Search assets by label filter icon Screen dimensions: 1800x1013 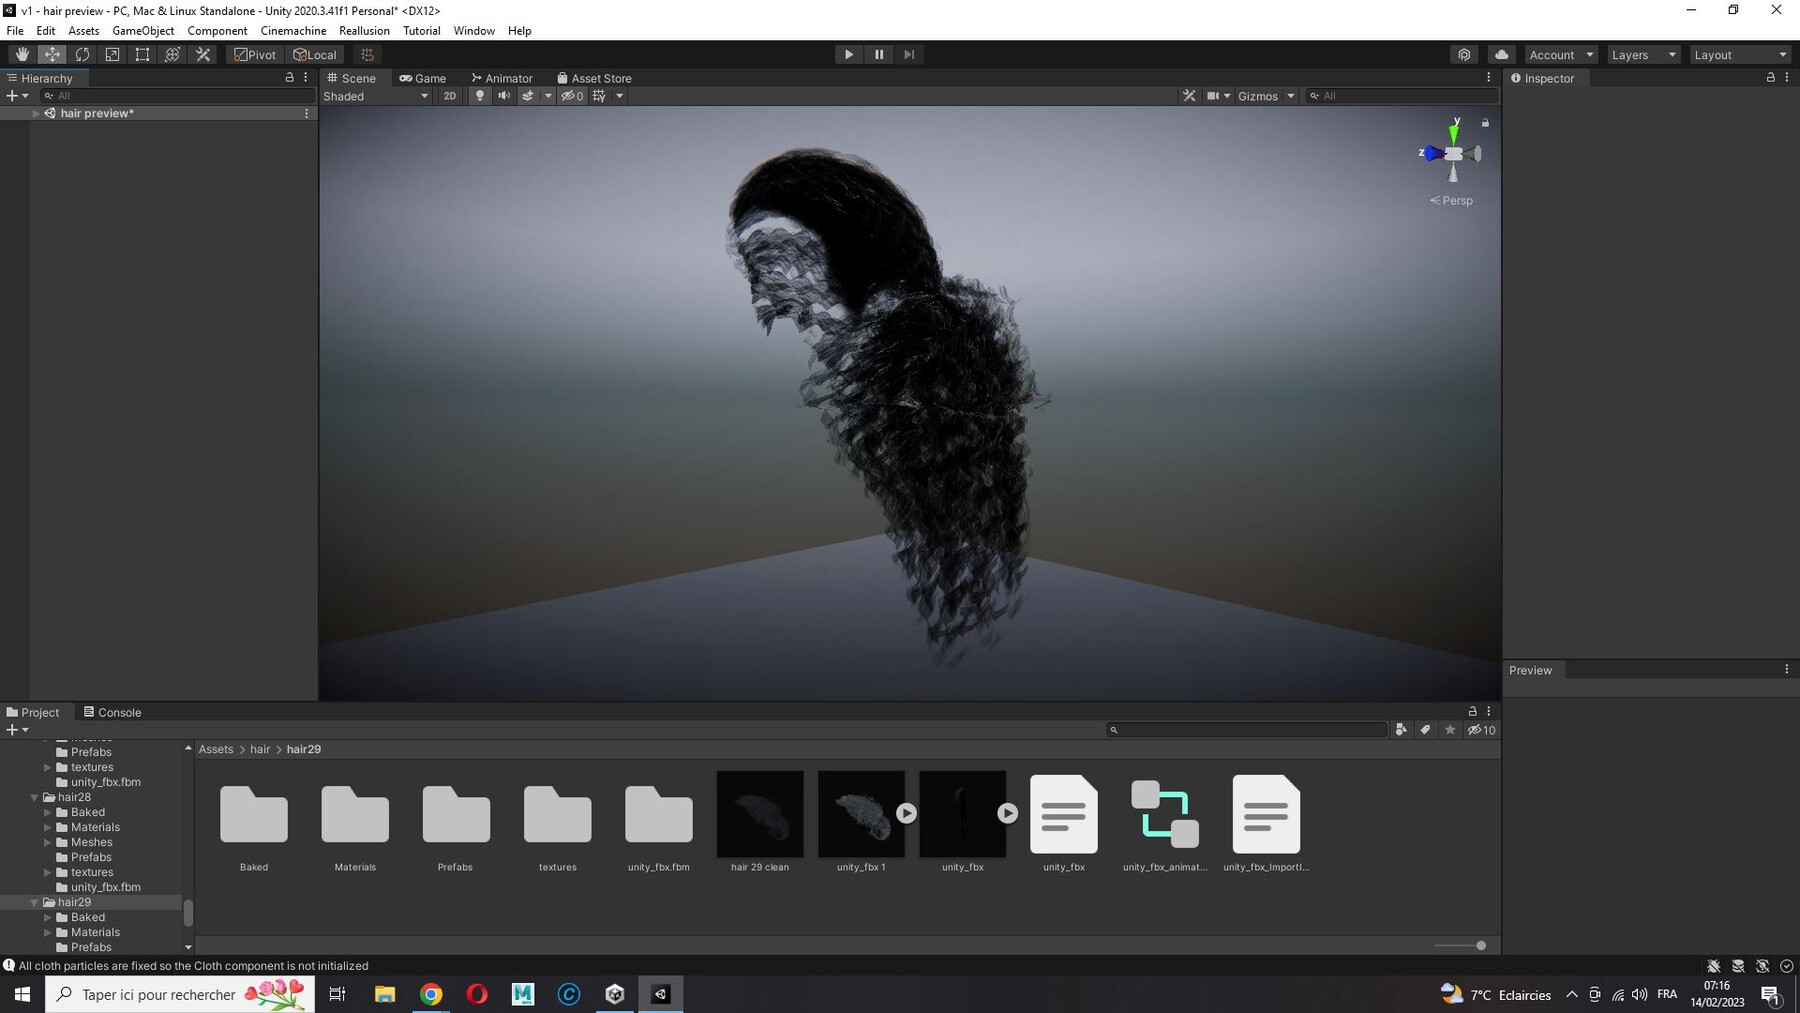[x=1425, y=730]
